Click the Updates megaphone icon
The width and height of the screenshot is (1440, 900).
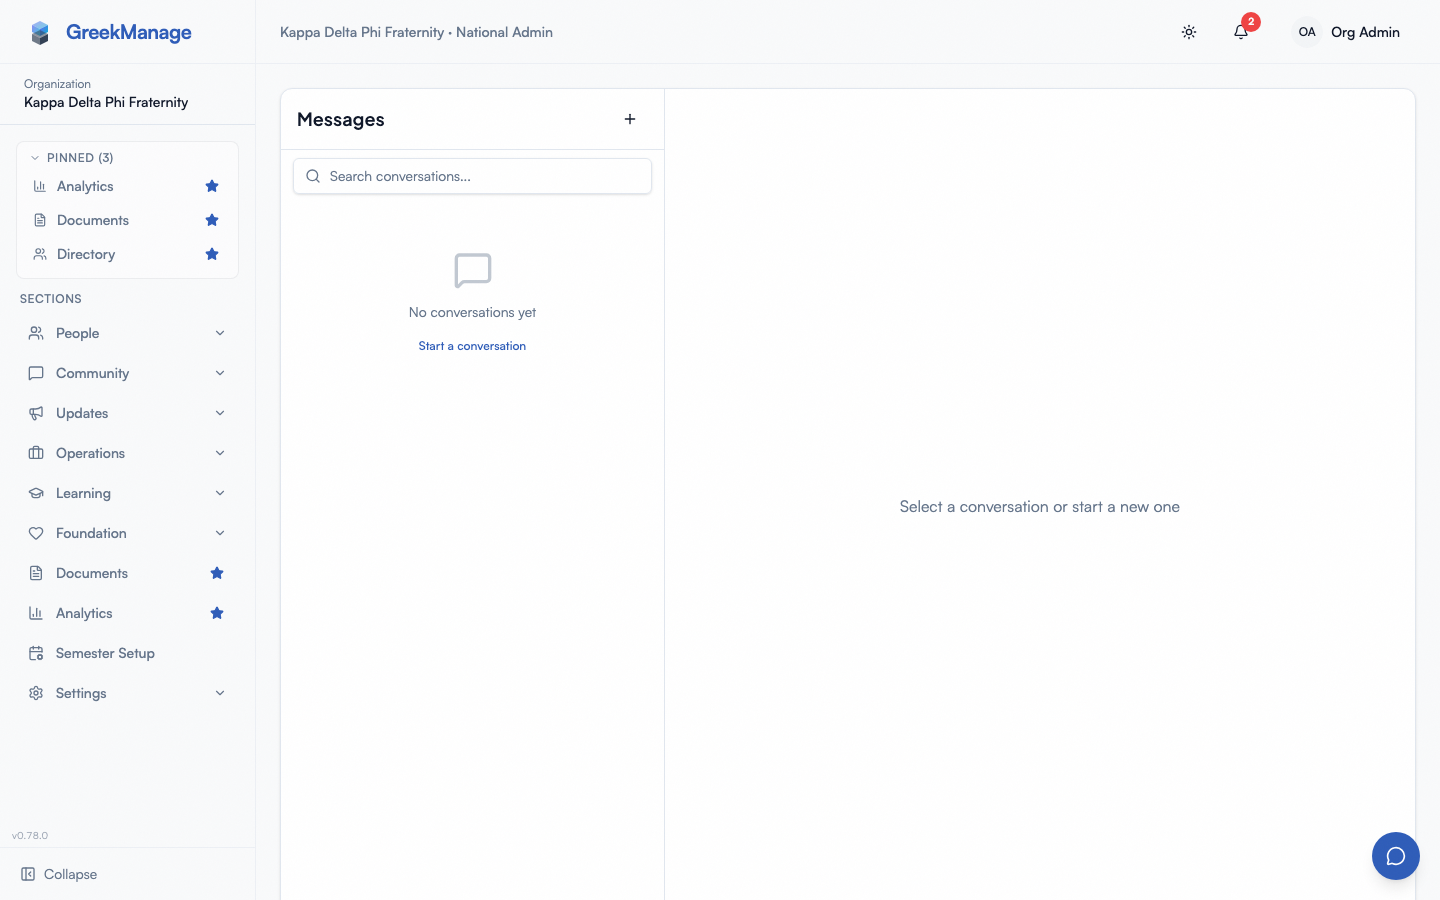click(x=36, y=413)
